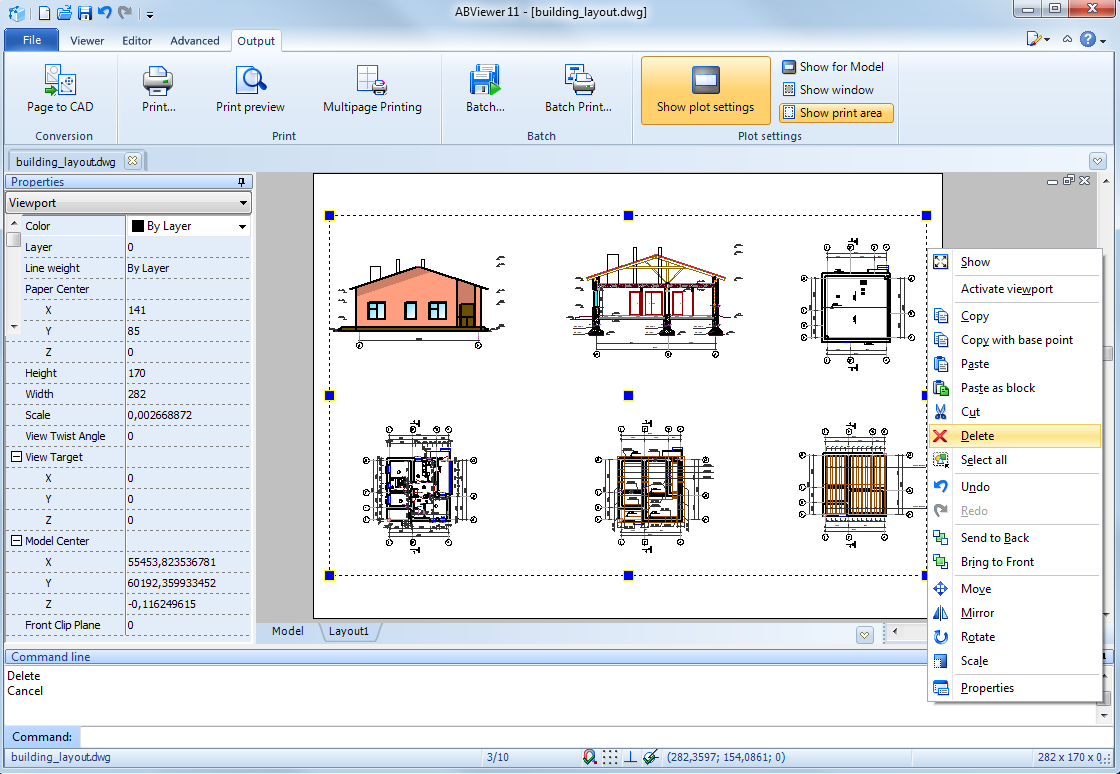Image resolution: width=1120 pixels, height=774 pixels.
Task: Open Print preview
Action: 250,89
